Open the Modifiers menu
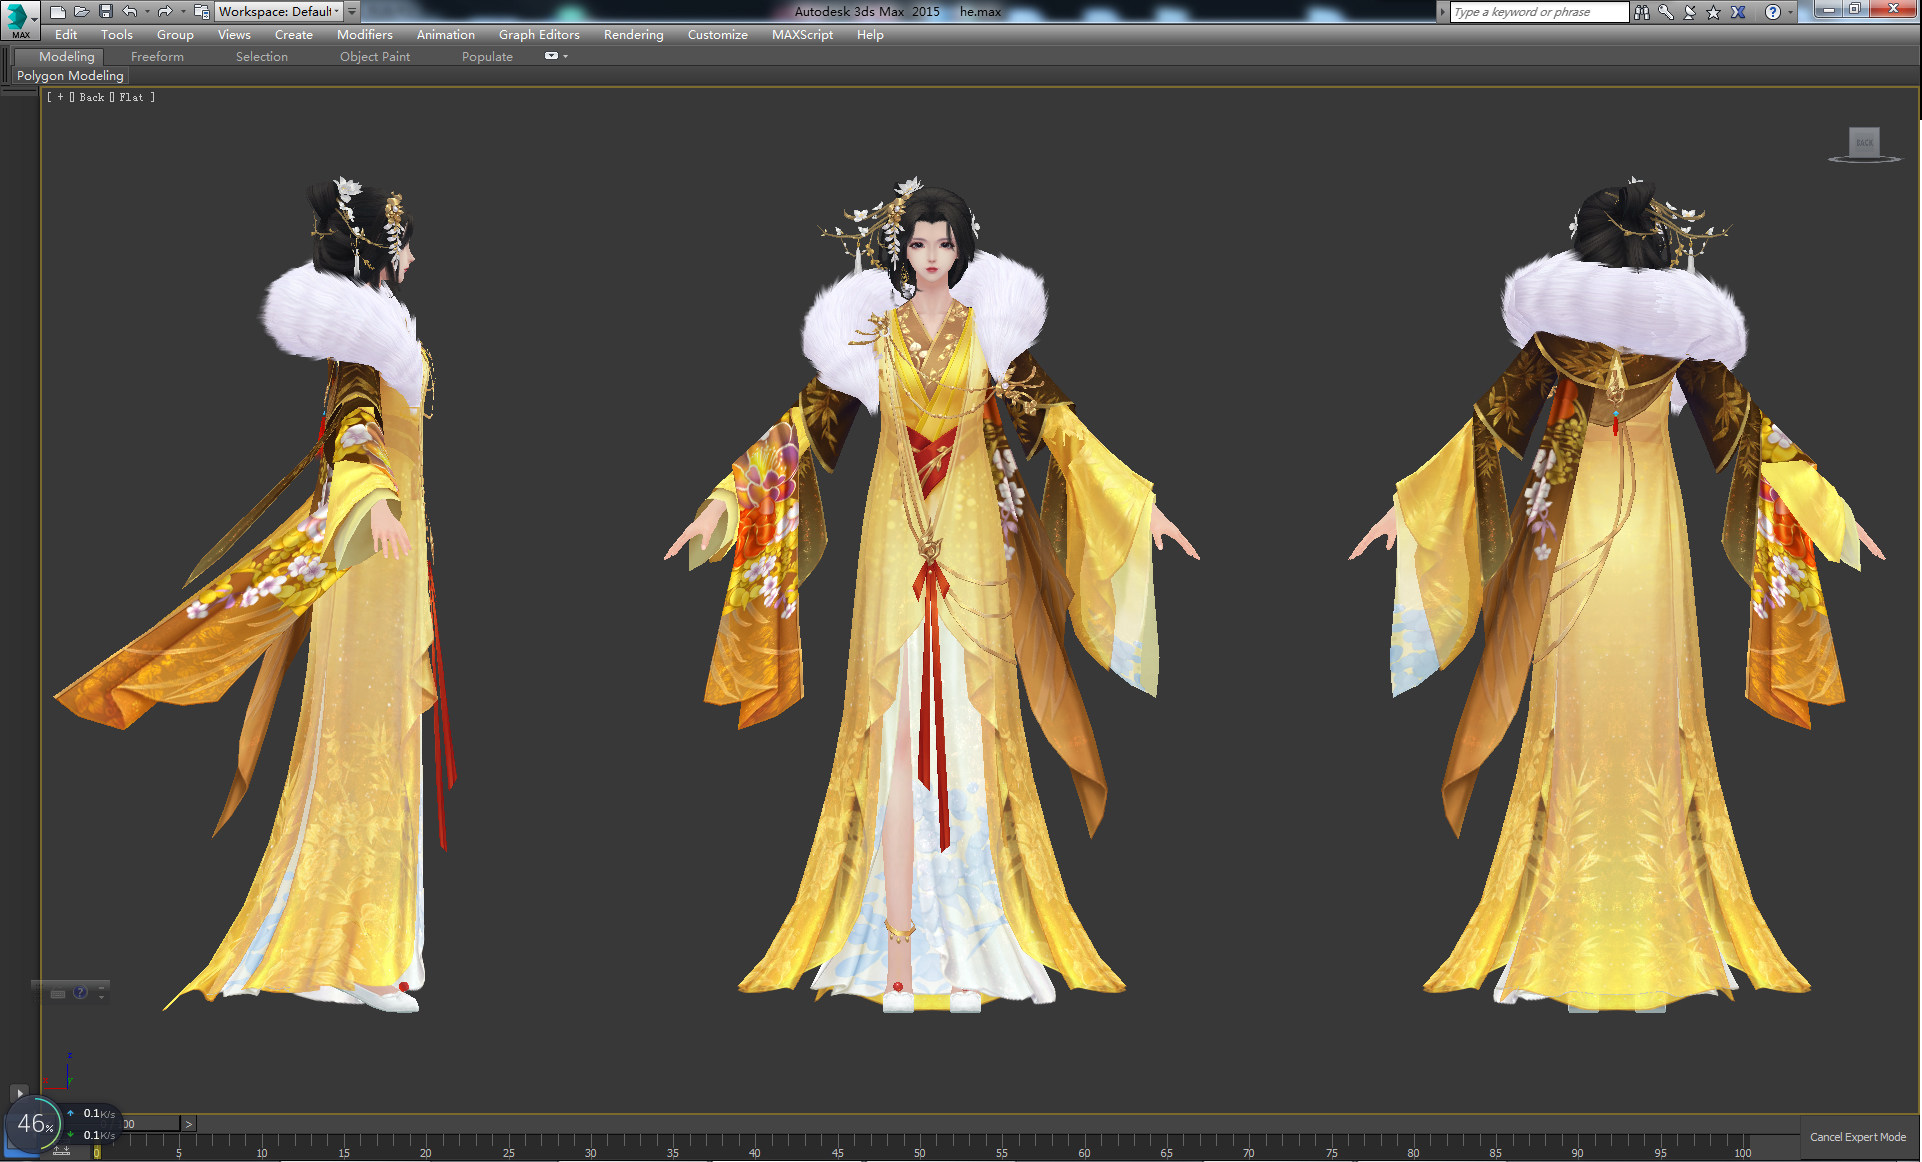1922x1162 pixels. 364,34
